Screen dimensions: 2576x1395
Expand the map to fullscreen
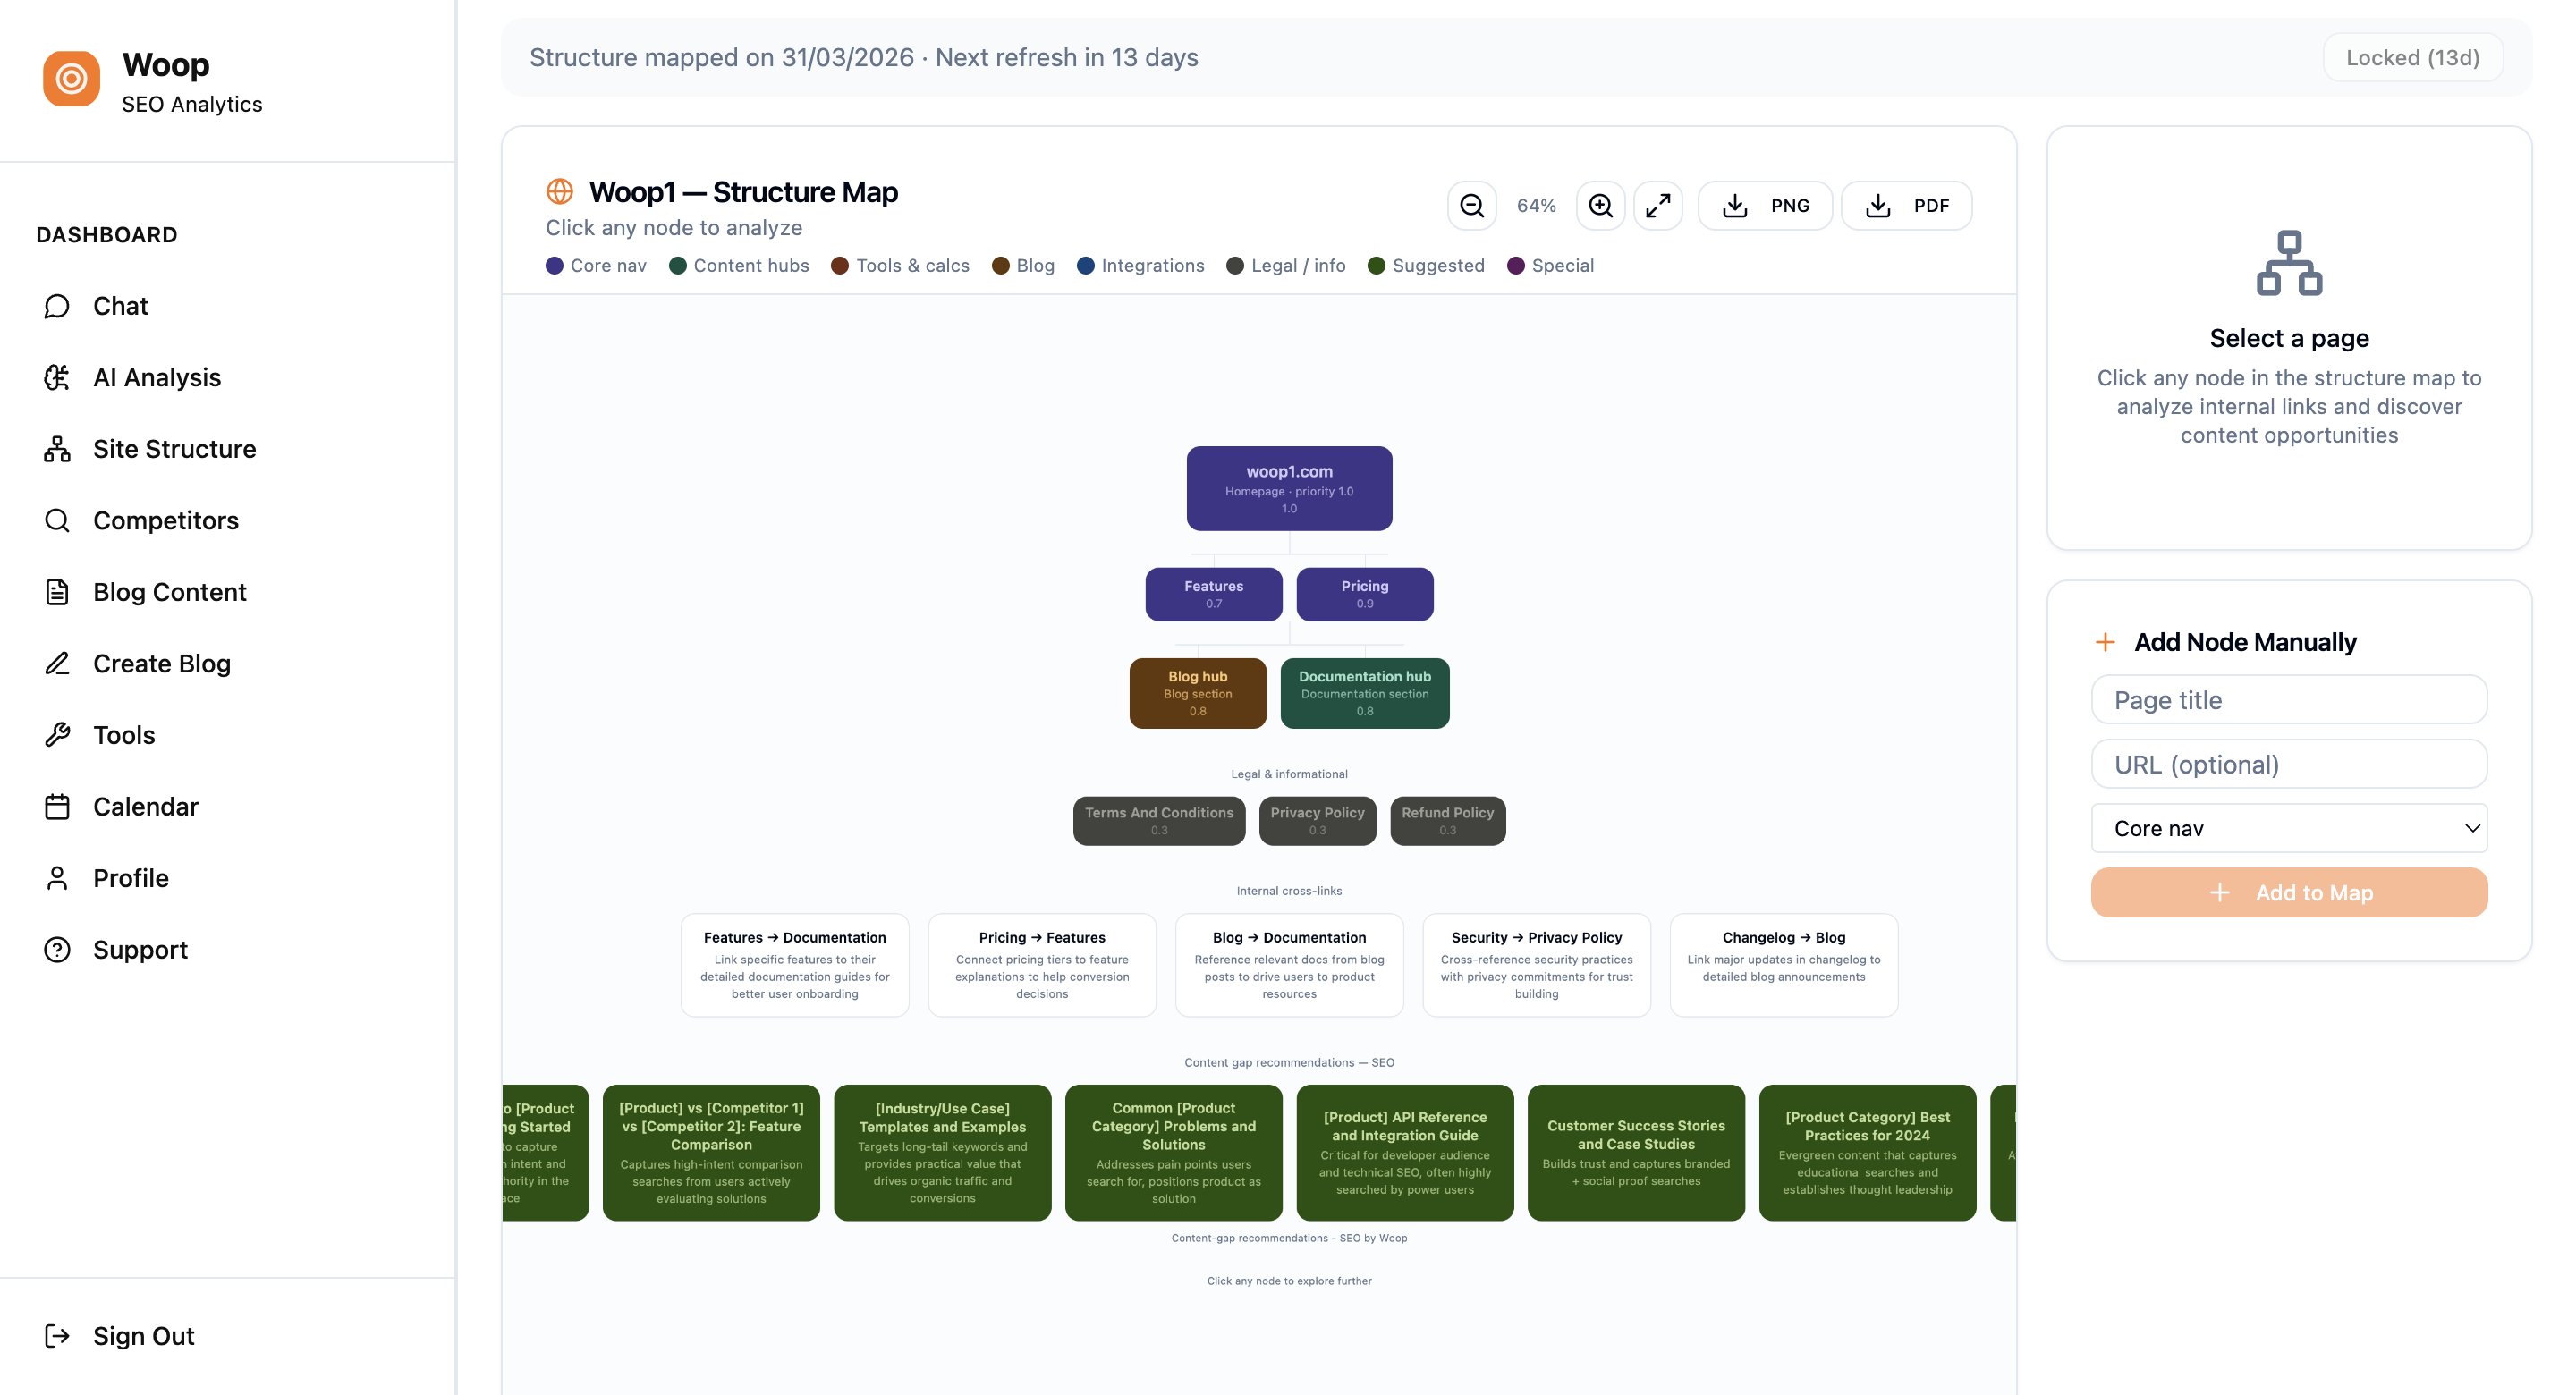(1658, 205)
